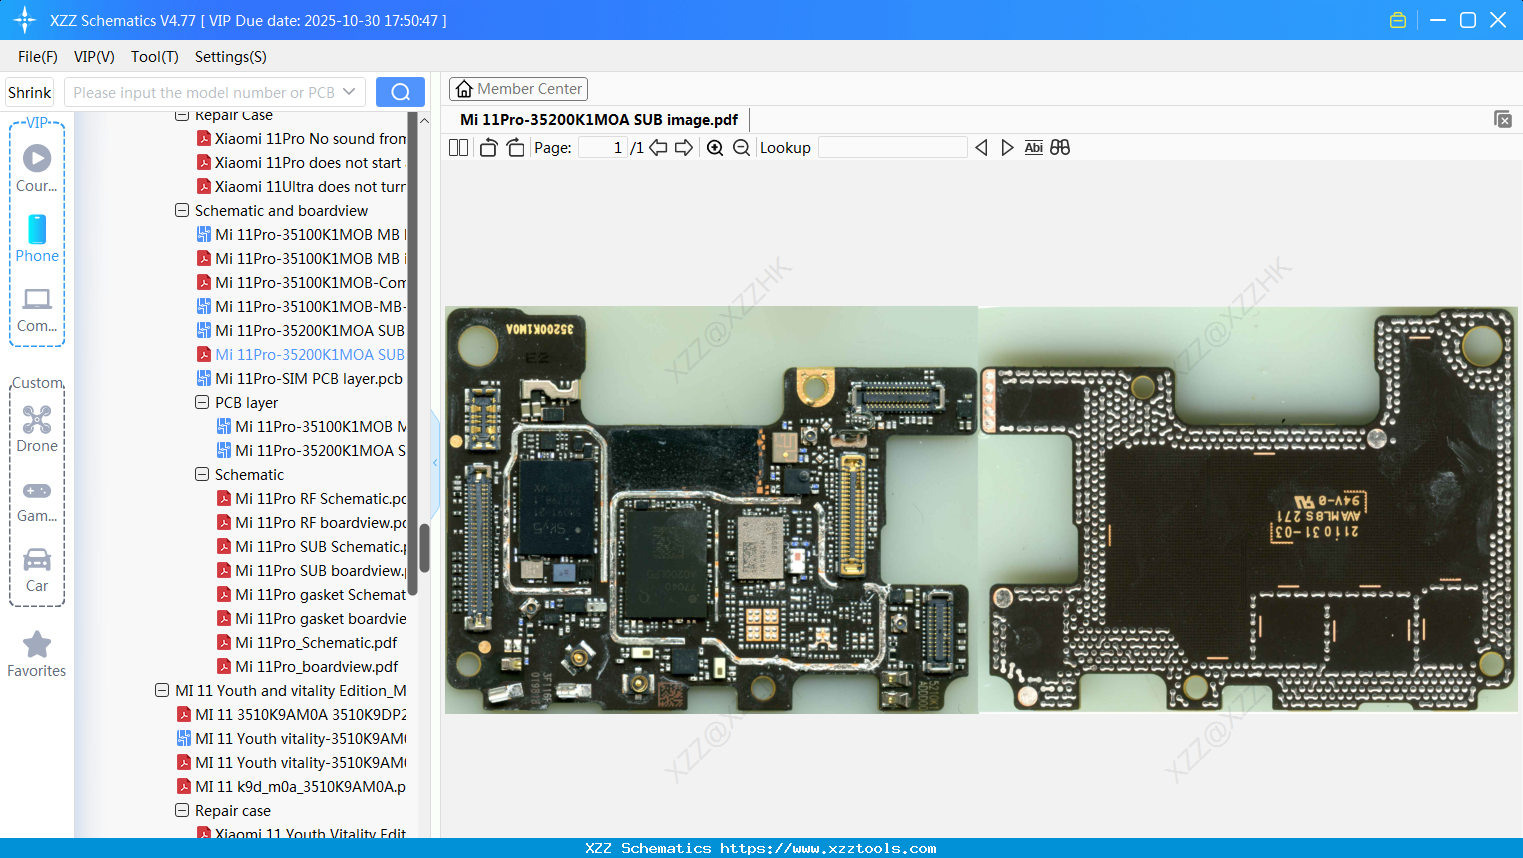1523x858 pixels.
Task: Click the Shrink button
Action: pyautogui.click(x=29, y=91)
